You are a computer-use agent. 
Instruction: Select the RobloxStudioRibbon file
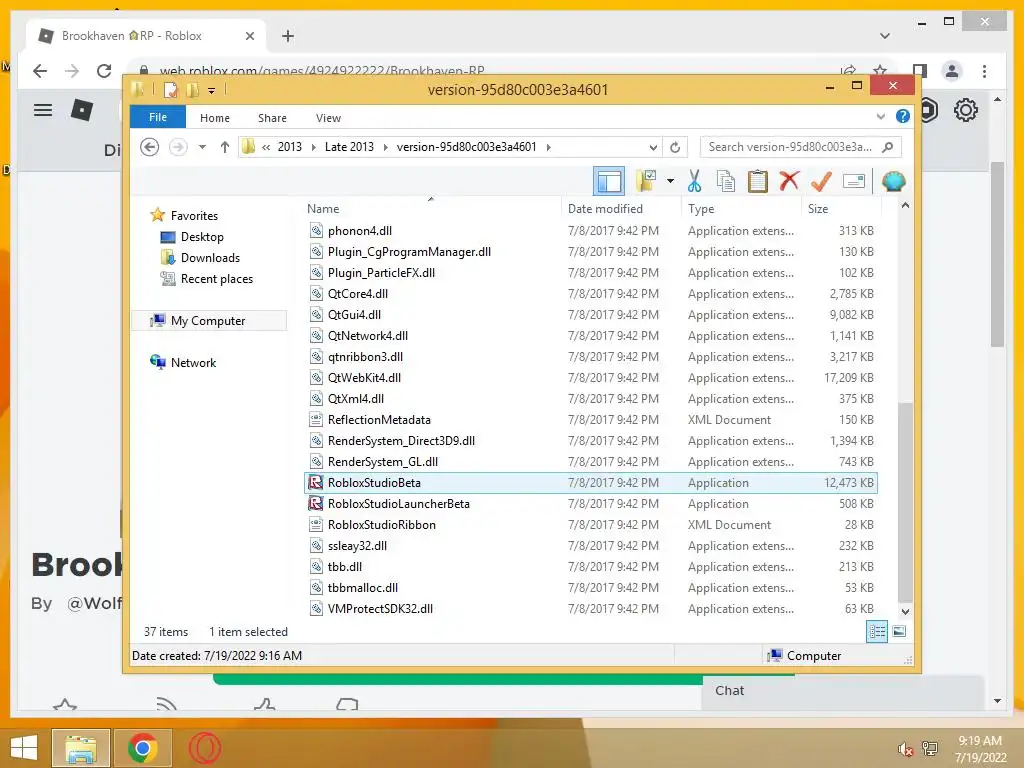[x=591, y=524]
